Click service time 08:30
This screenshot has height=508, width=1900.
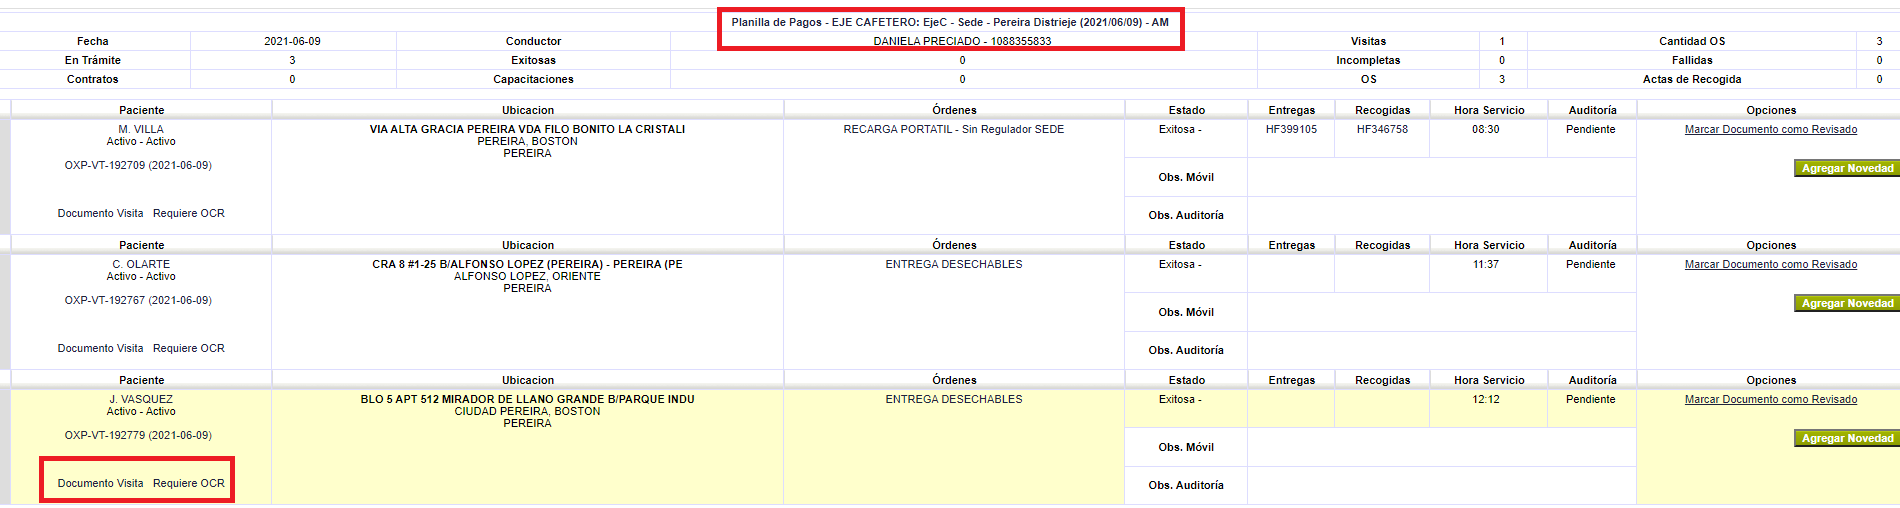pos(1486,130)
